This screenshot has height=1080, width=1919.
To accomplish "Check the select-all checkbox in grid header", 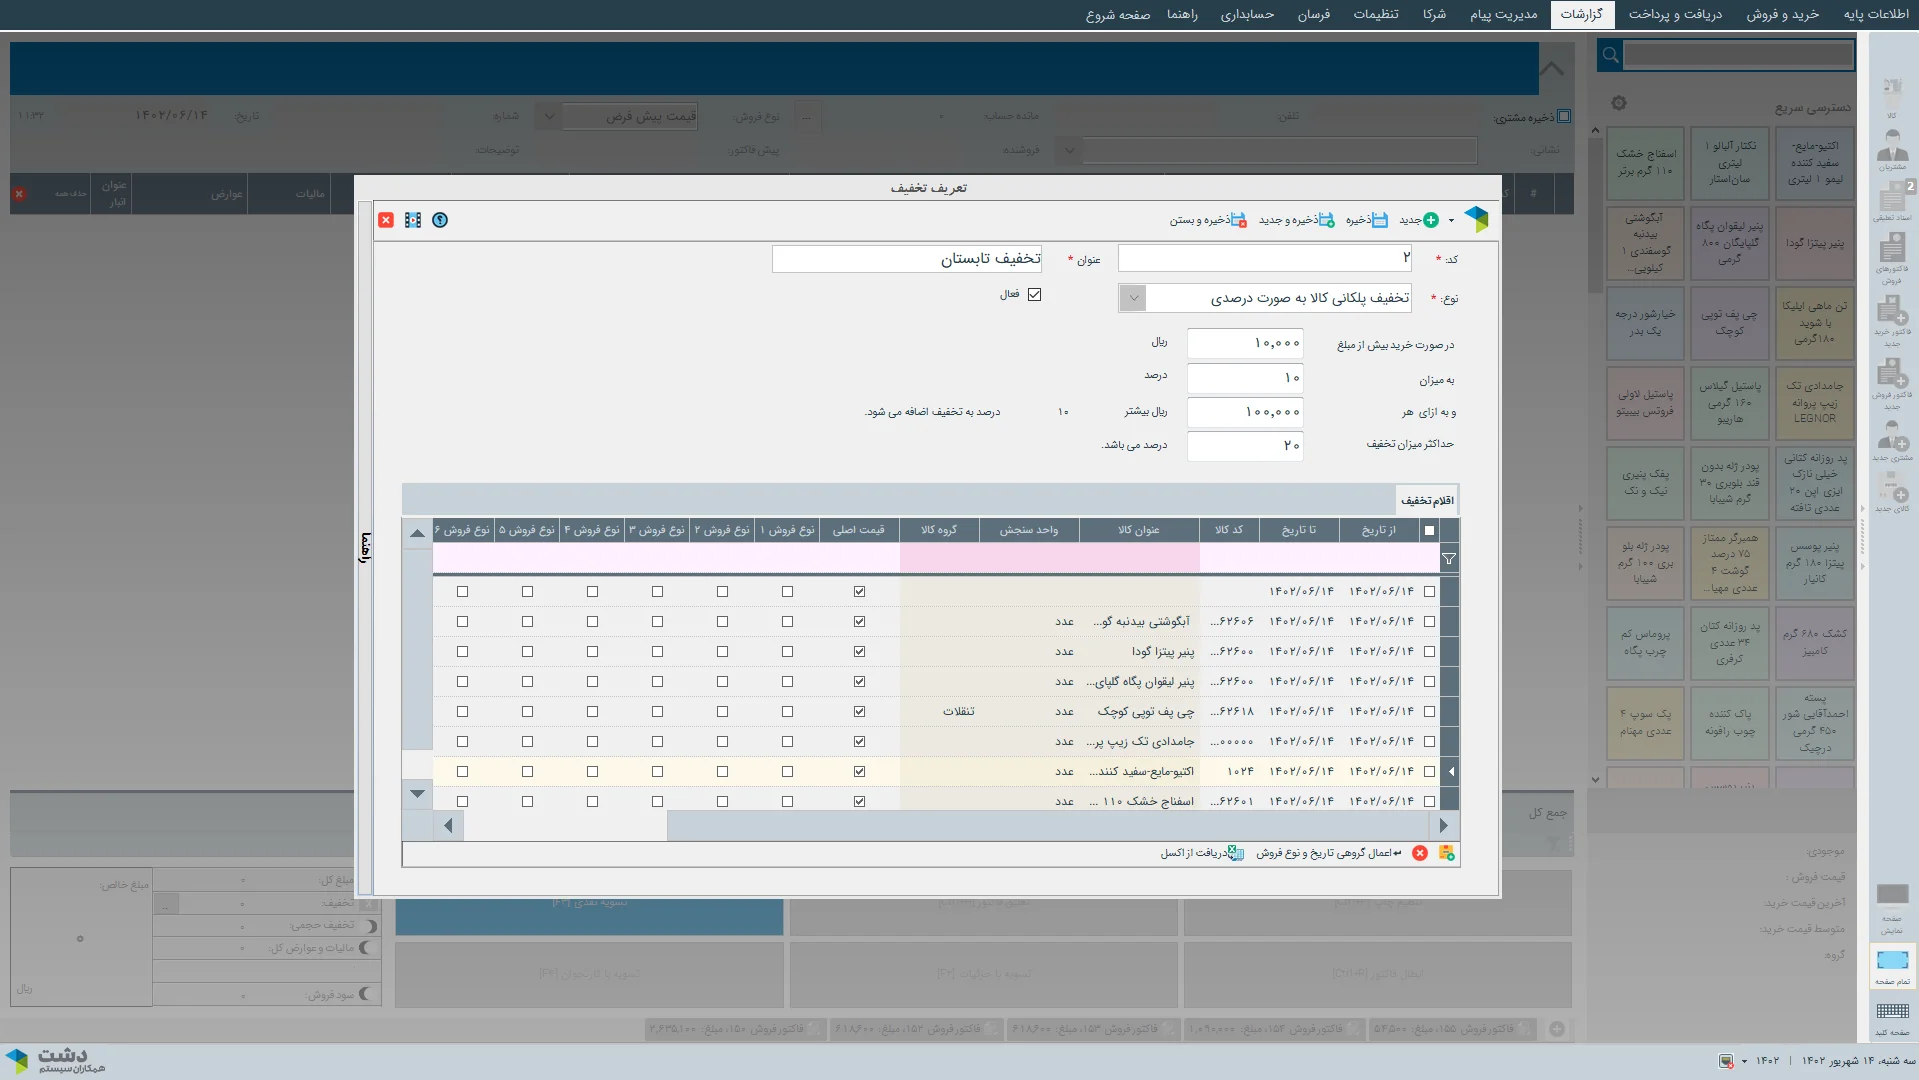I will click(1429, 530).
